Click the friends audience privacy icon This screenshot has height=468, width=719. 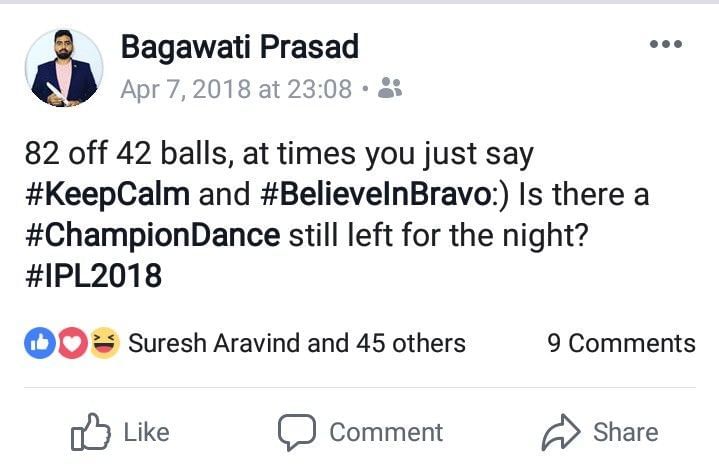click(391, 89)
